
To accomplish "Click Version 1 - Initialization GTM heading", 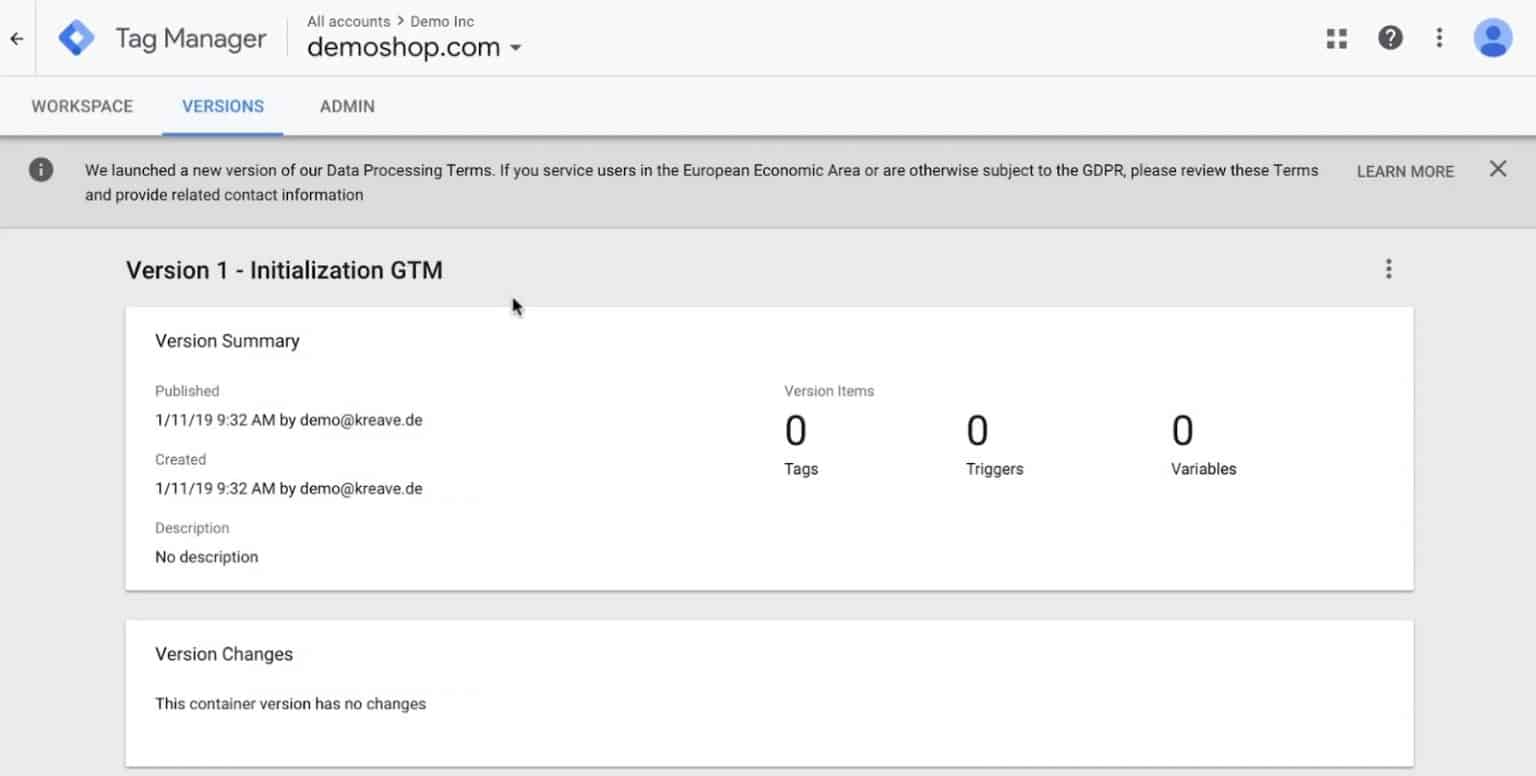I will coord(284,270).
